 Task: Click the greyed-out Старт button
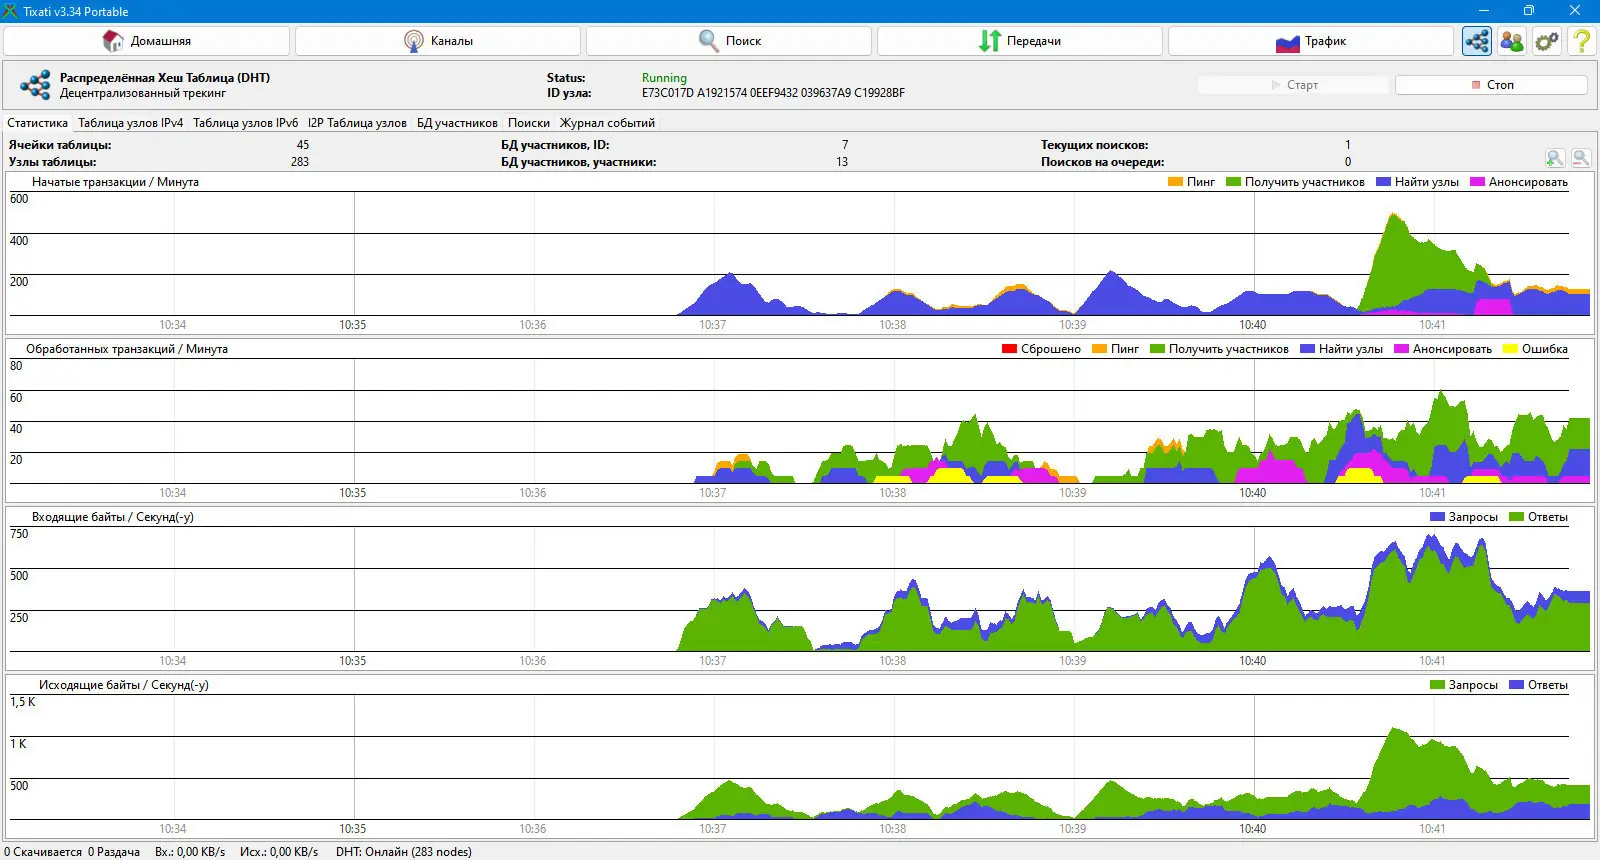point(1293,85)
